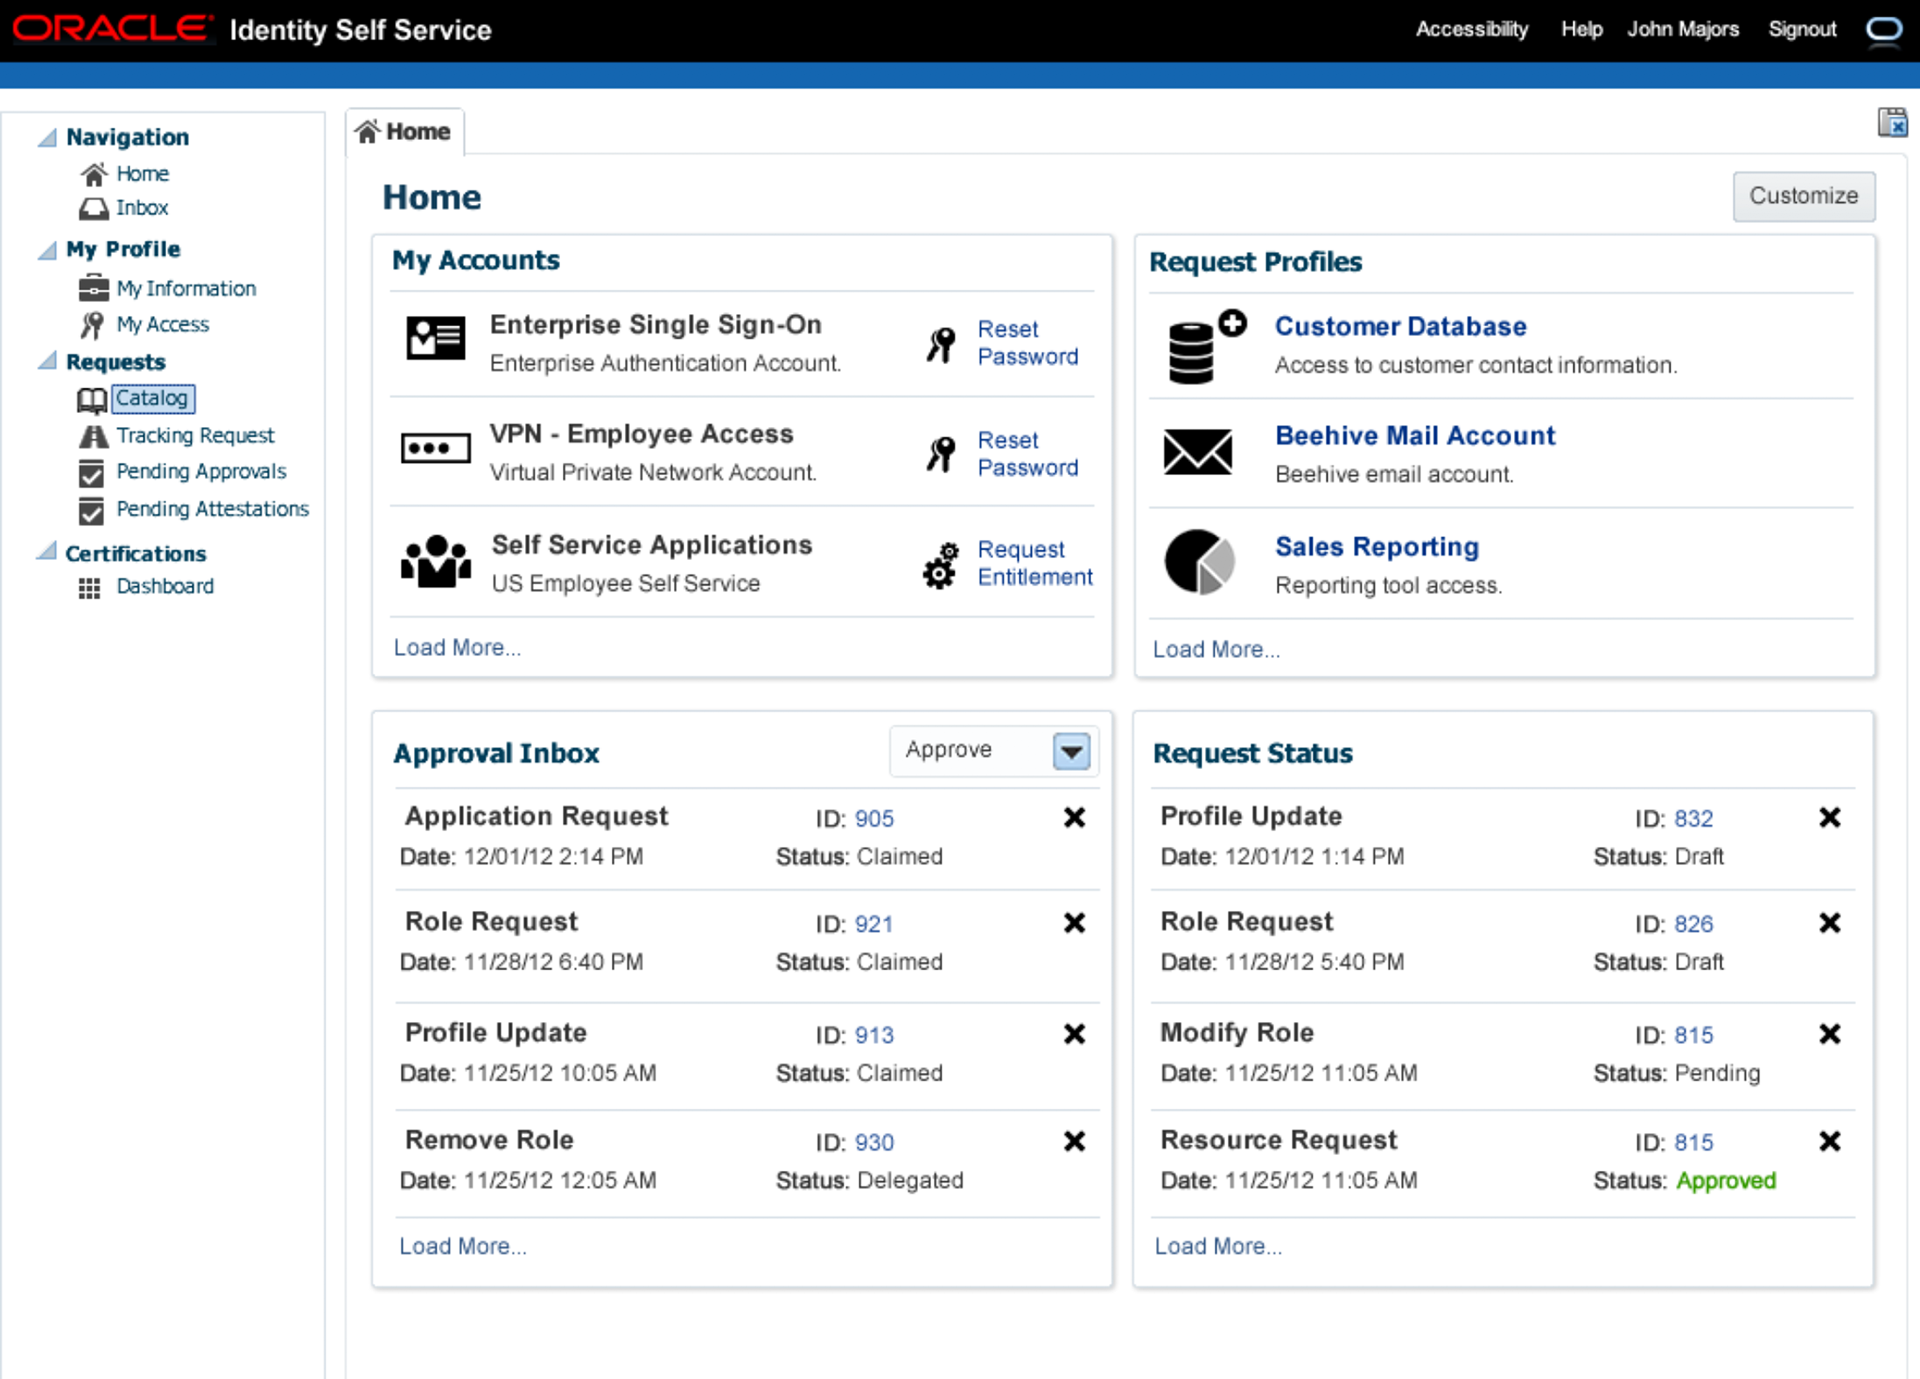Collapse the My Profile section triangle
The width and height of the screenshot is (1920, 1379).
pos(47,249)
